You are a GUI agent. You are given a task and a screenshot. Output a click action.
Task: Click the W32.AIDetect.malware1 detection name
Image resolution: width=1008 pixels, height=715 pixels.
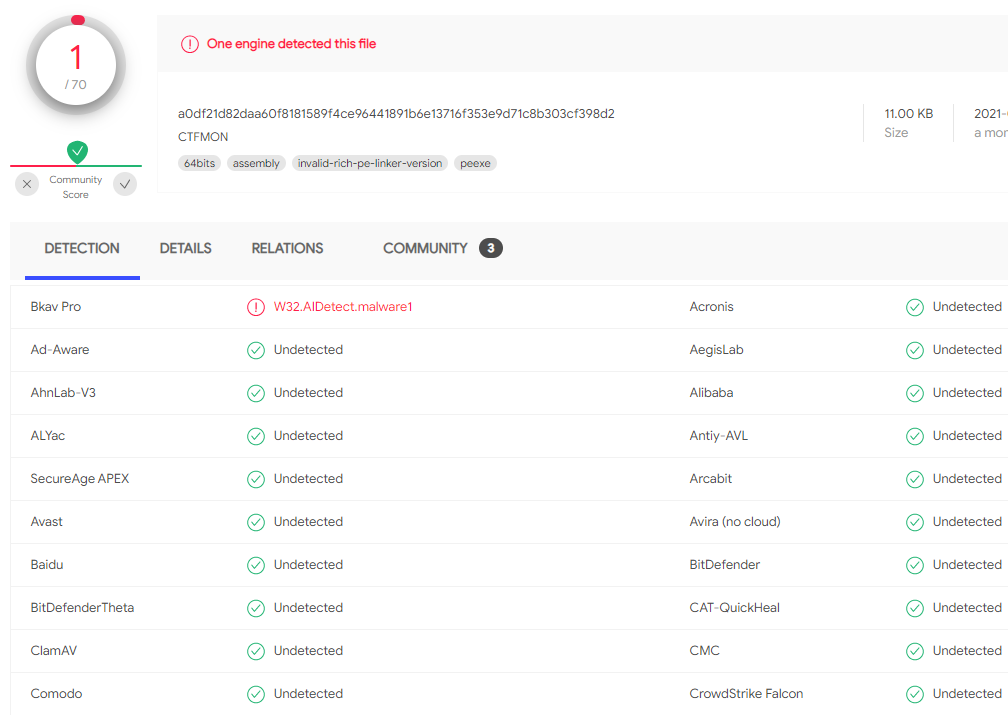click(343, 307)
